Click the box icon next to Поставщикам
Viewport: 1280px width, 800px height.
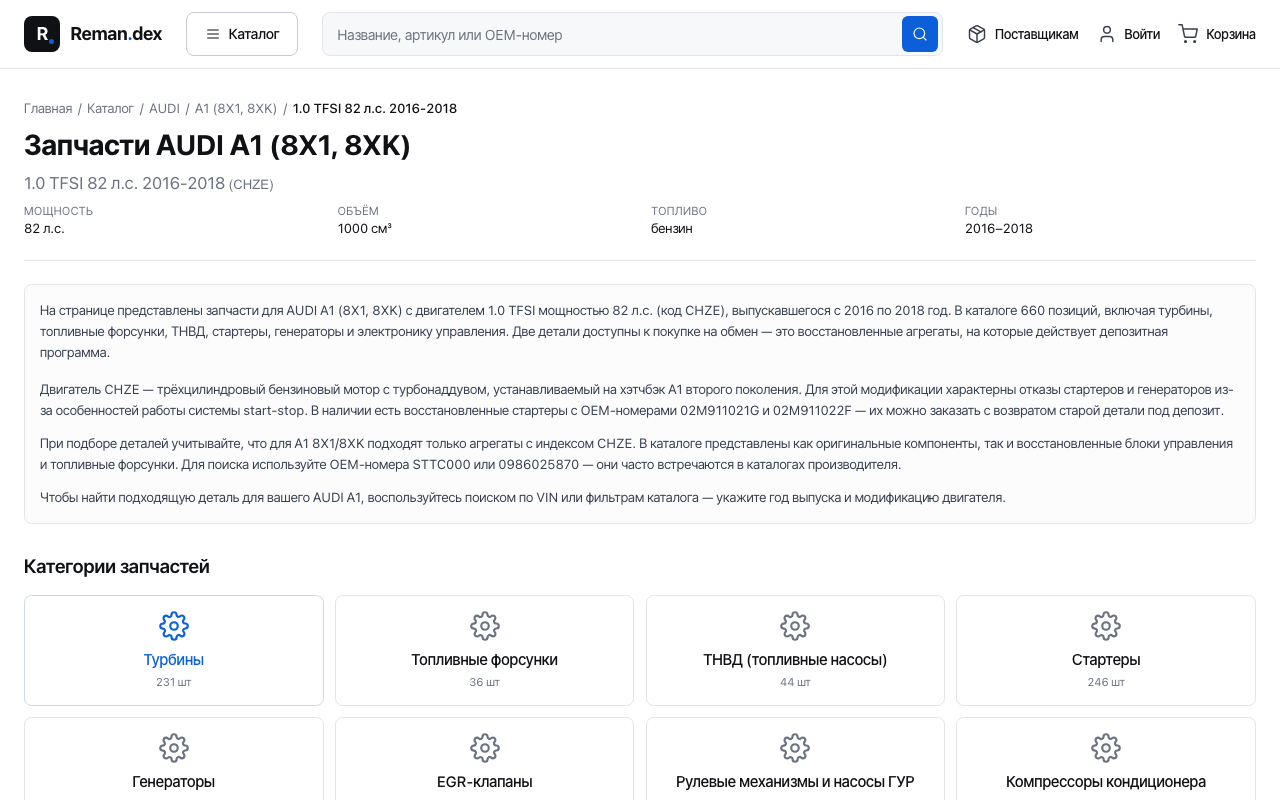click(977, 34)
